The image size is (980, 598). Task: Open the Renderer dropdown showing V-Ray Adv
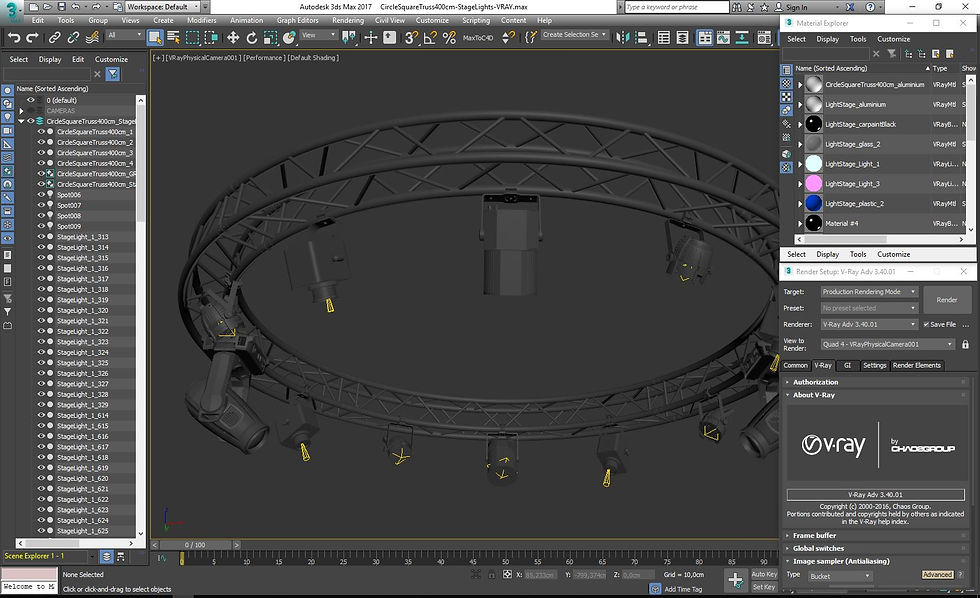913,324
